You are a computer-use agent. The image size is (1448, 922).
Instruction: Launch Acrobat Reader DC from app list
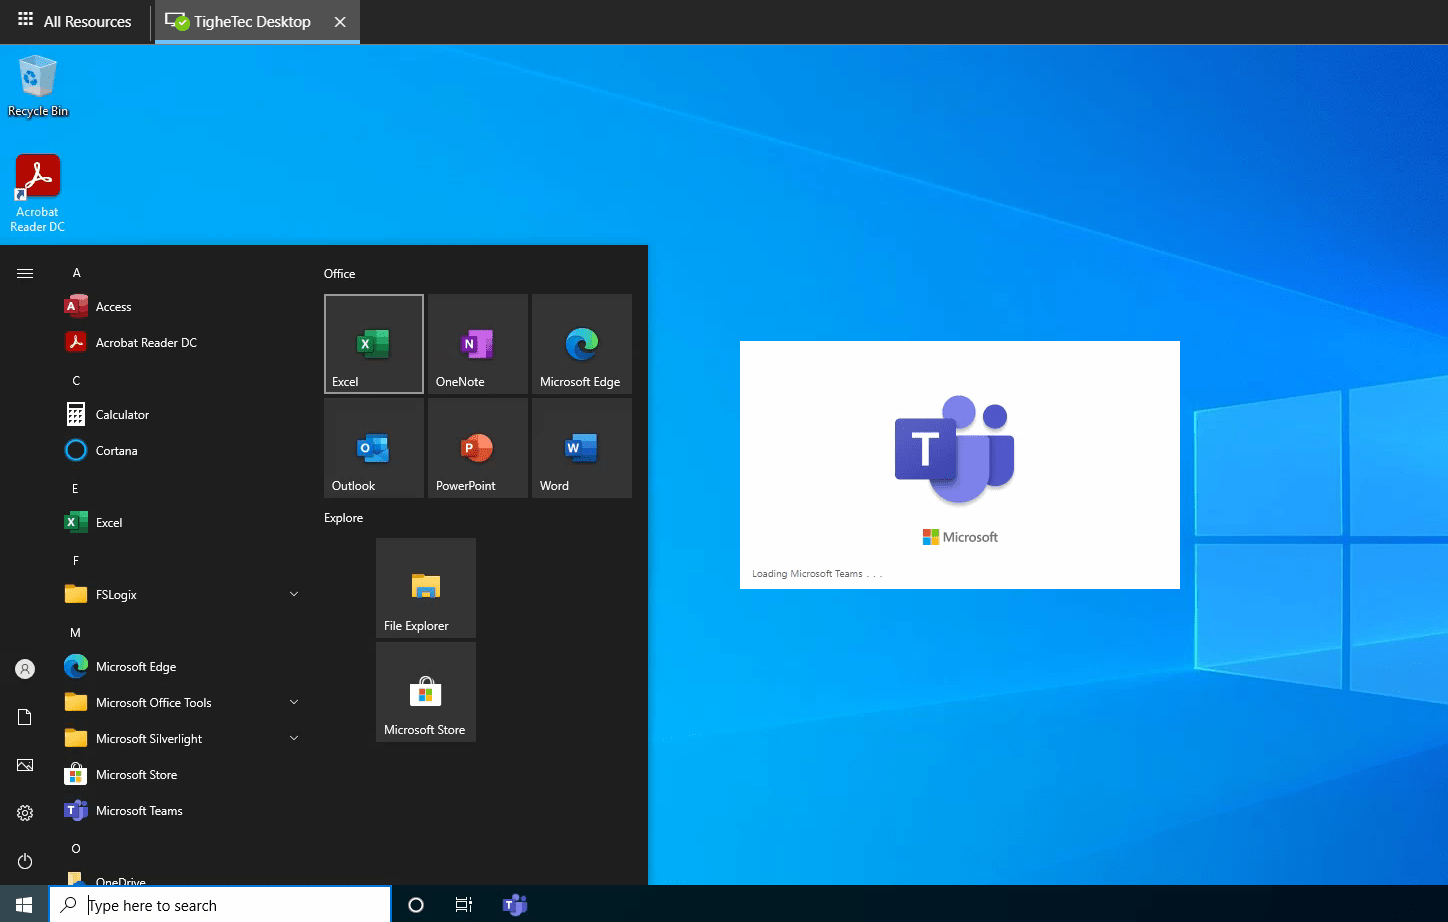pos(182,343)
